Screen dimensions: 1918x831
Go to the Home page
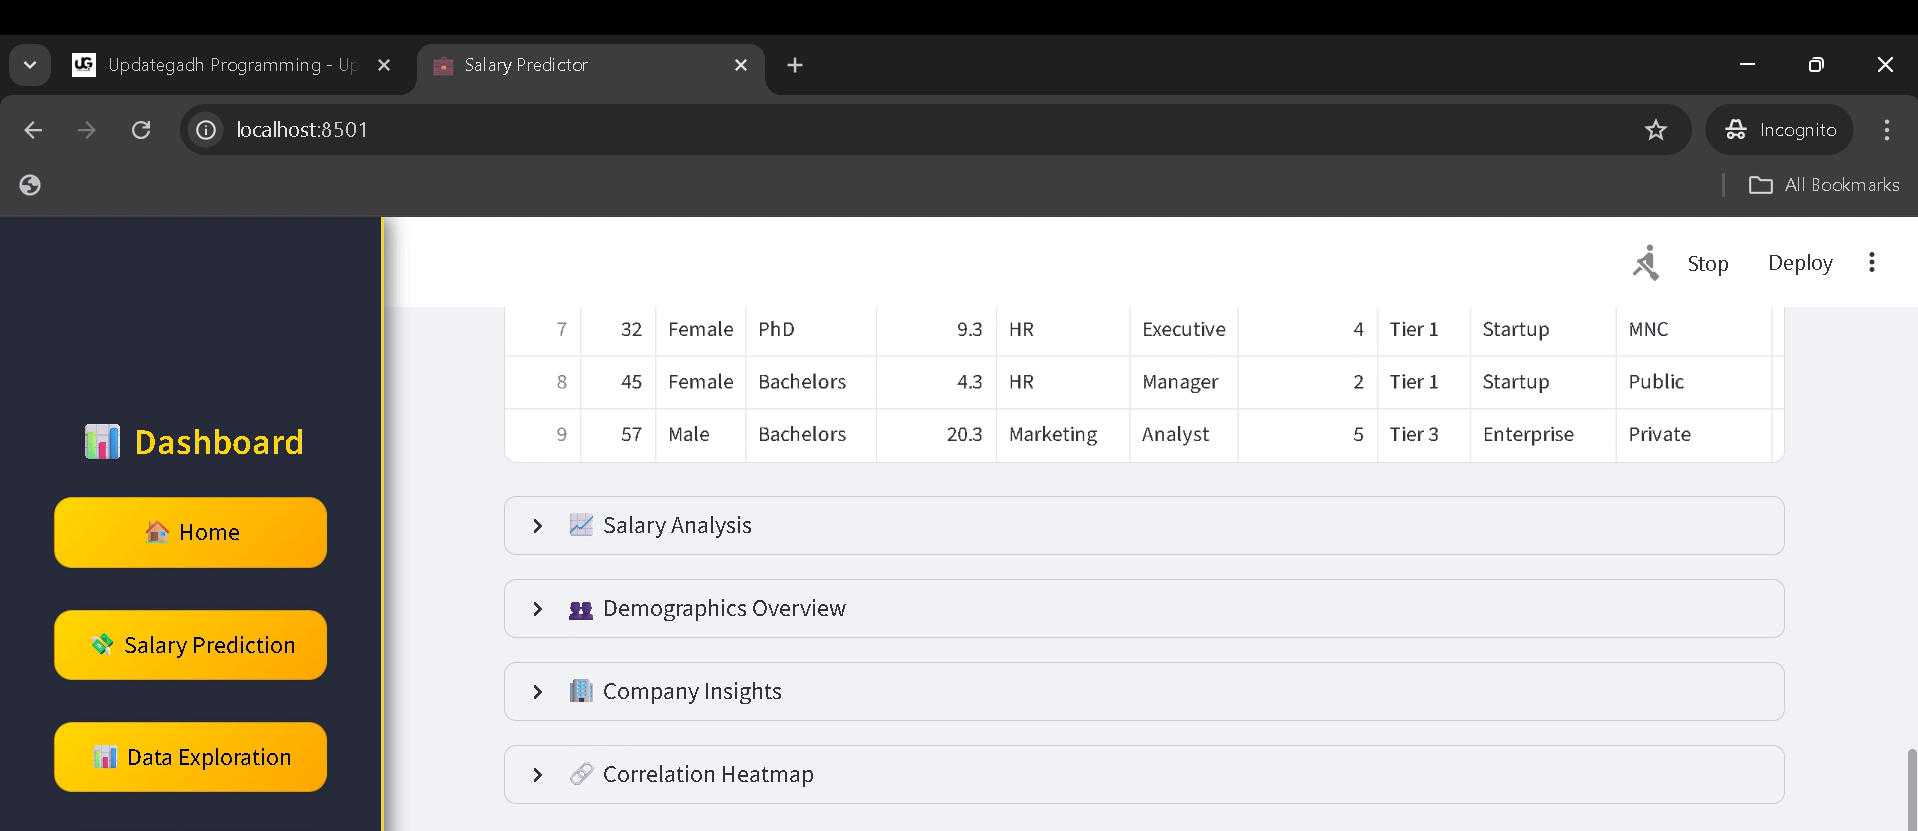pos(190,533)
